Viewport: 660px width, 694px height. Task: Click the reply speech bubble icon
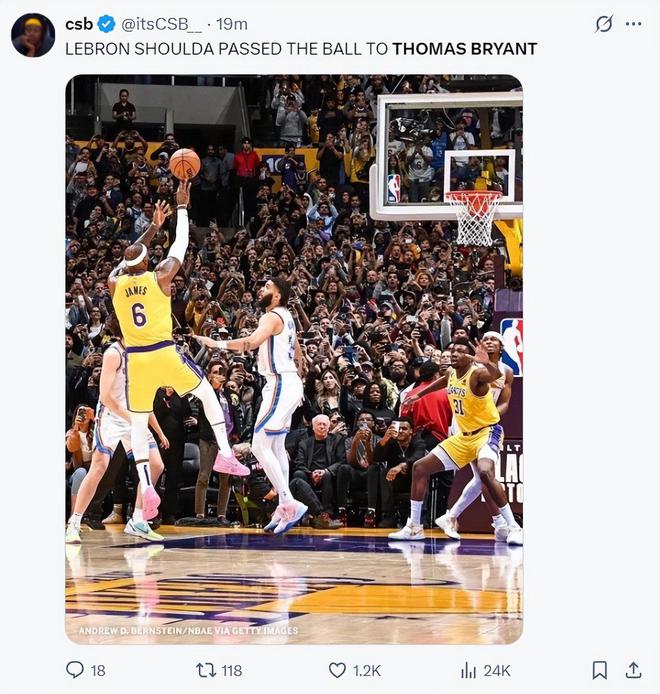(x=75, y=670)
